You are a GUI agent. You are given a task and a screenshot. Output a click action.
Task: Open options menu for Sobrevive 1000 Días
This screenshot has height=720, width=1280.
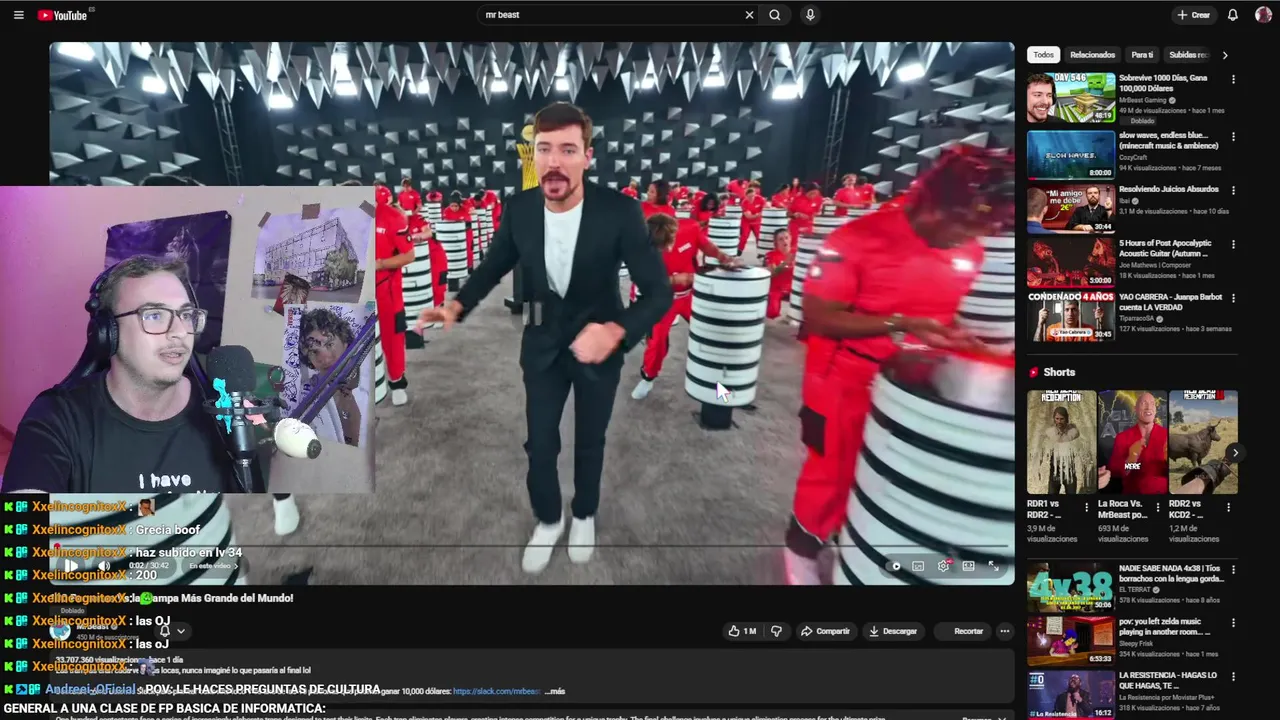click(x=1233, y=79)
